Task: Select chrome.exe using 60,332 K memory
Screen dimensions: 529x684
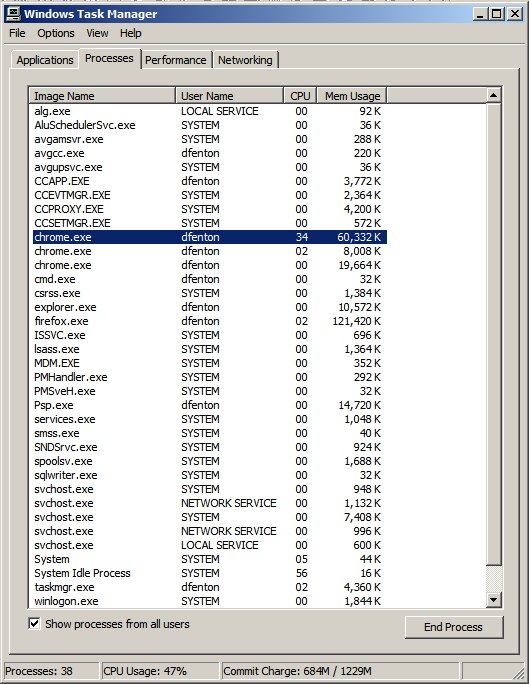Action: (210, 237)
